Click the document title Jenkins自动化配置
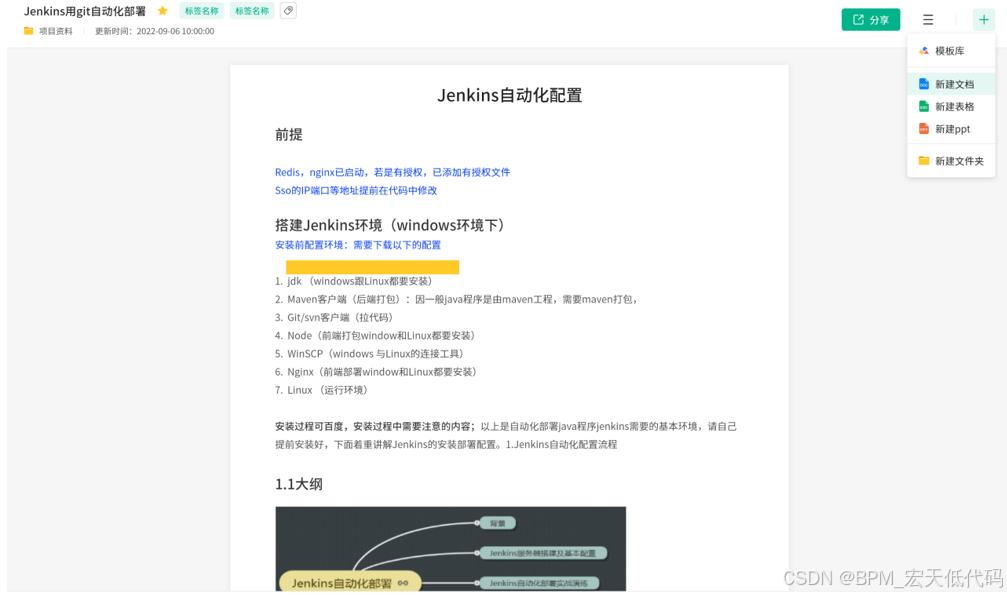 point(509,95)
